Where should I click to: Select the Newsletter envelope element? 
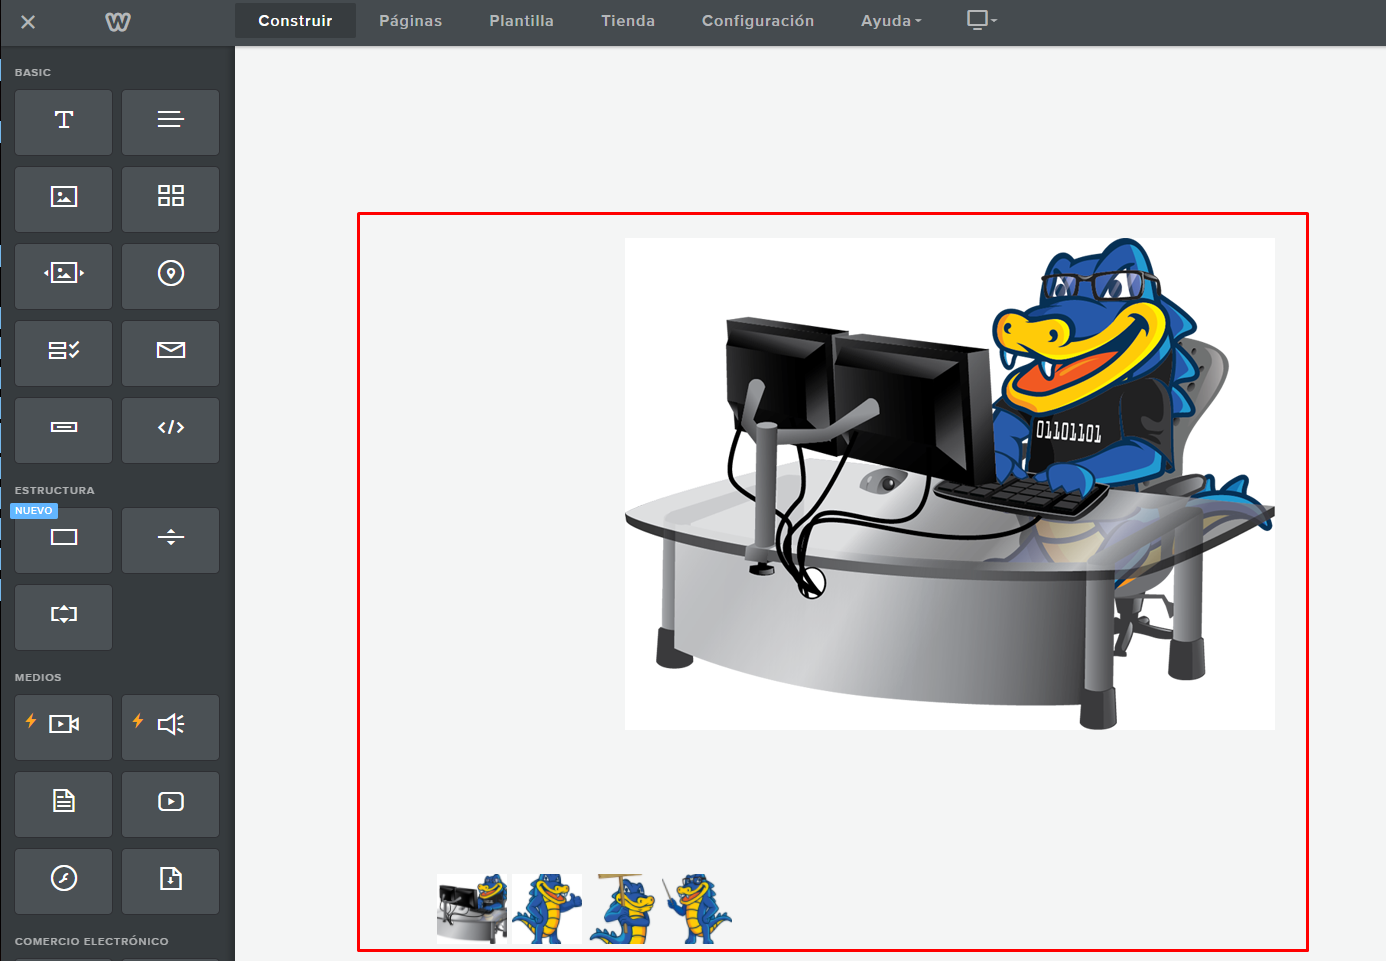(x=171, y=353)
